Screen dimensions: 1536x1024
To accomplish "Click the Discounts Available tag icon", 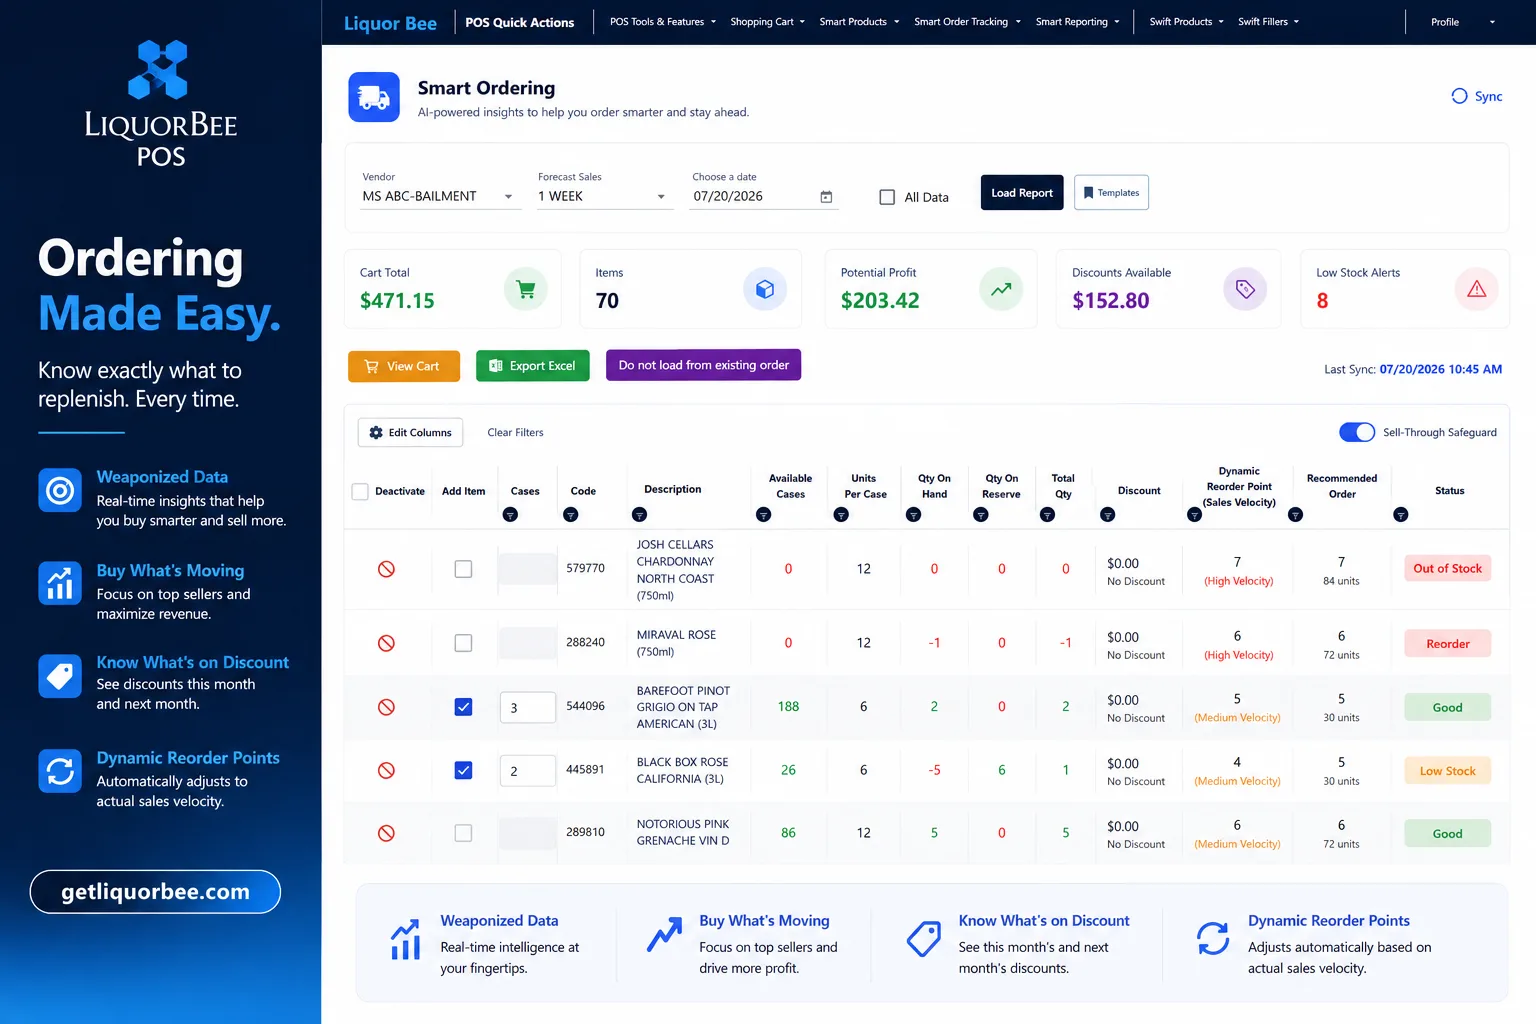I will [1245, 290].
